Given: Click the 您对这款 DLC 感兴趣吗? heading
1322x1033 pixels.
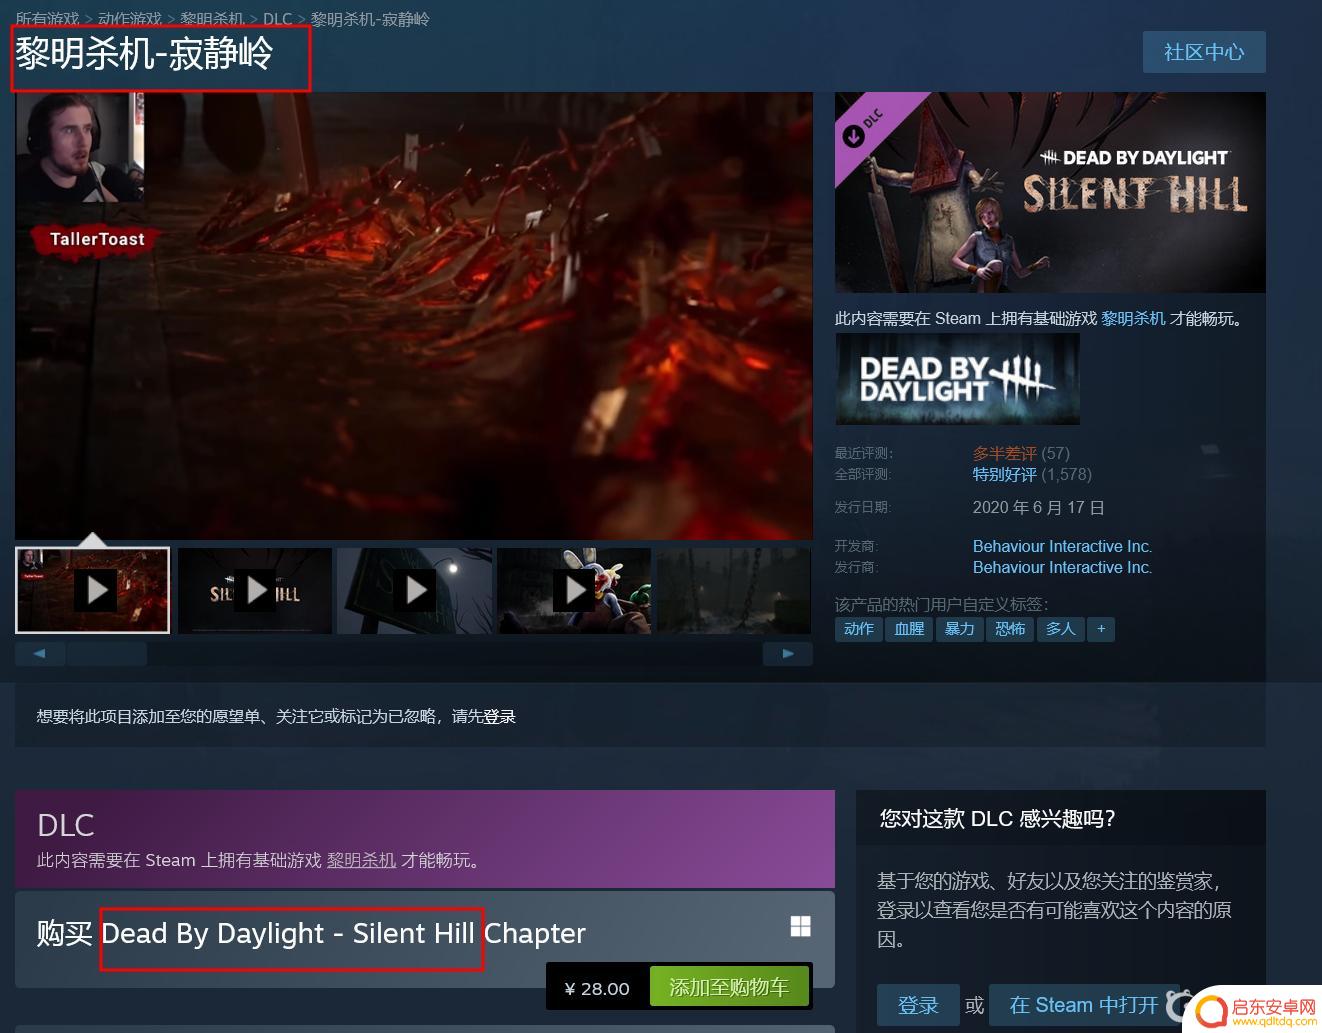Looking at the screenshot, I should point(997,818).
